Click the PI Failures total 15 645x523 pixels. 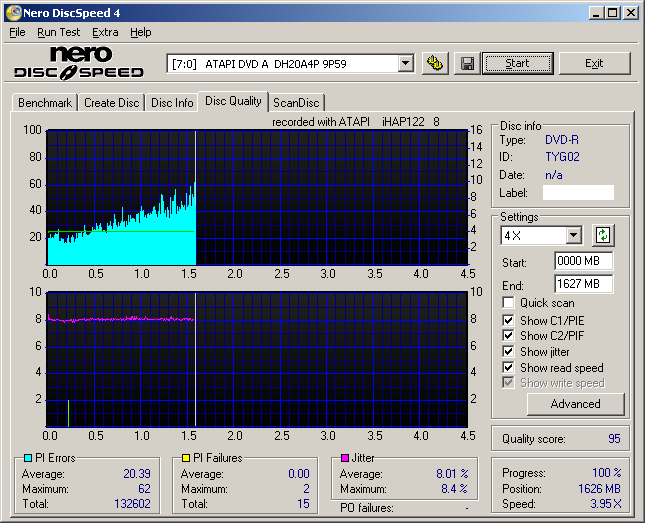(304, 504)
